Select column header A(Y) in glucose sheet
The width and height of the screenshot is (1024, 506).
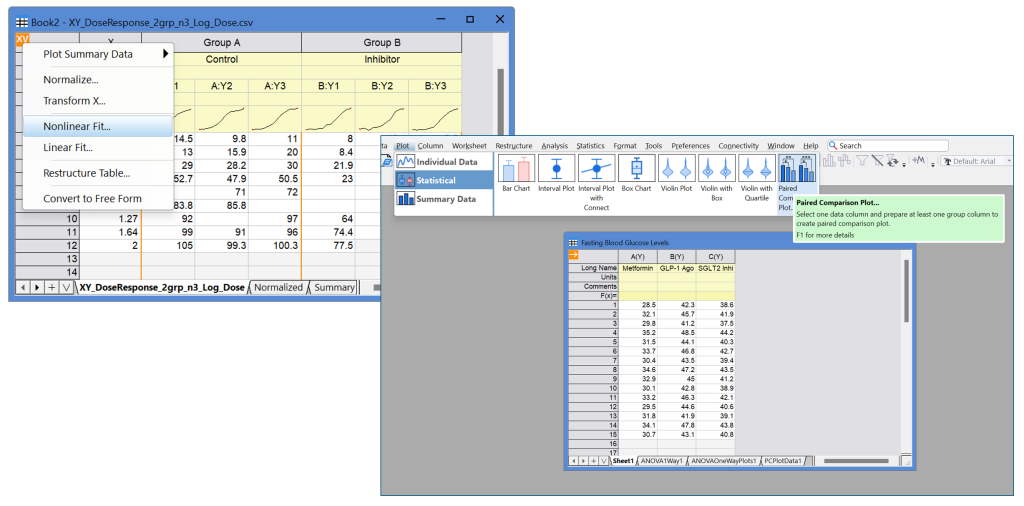point(638,256)
